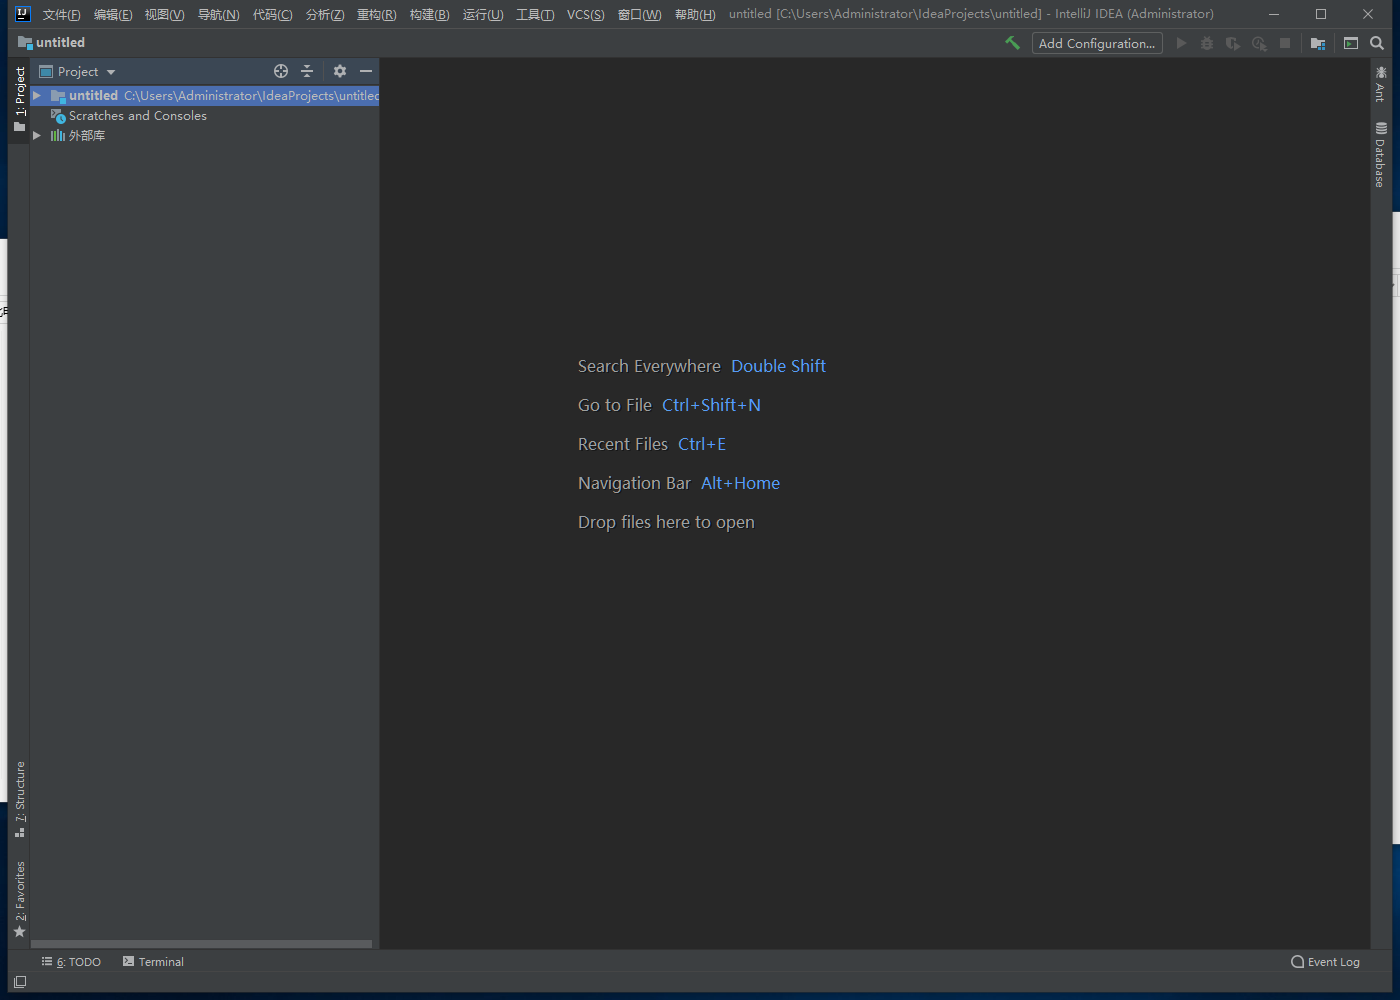Toggle the 7: Structure side panel

pos(20,798)
